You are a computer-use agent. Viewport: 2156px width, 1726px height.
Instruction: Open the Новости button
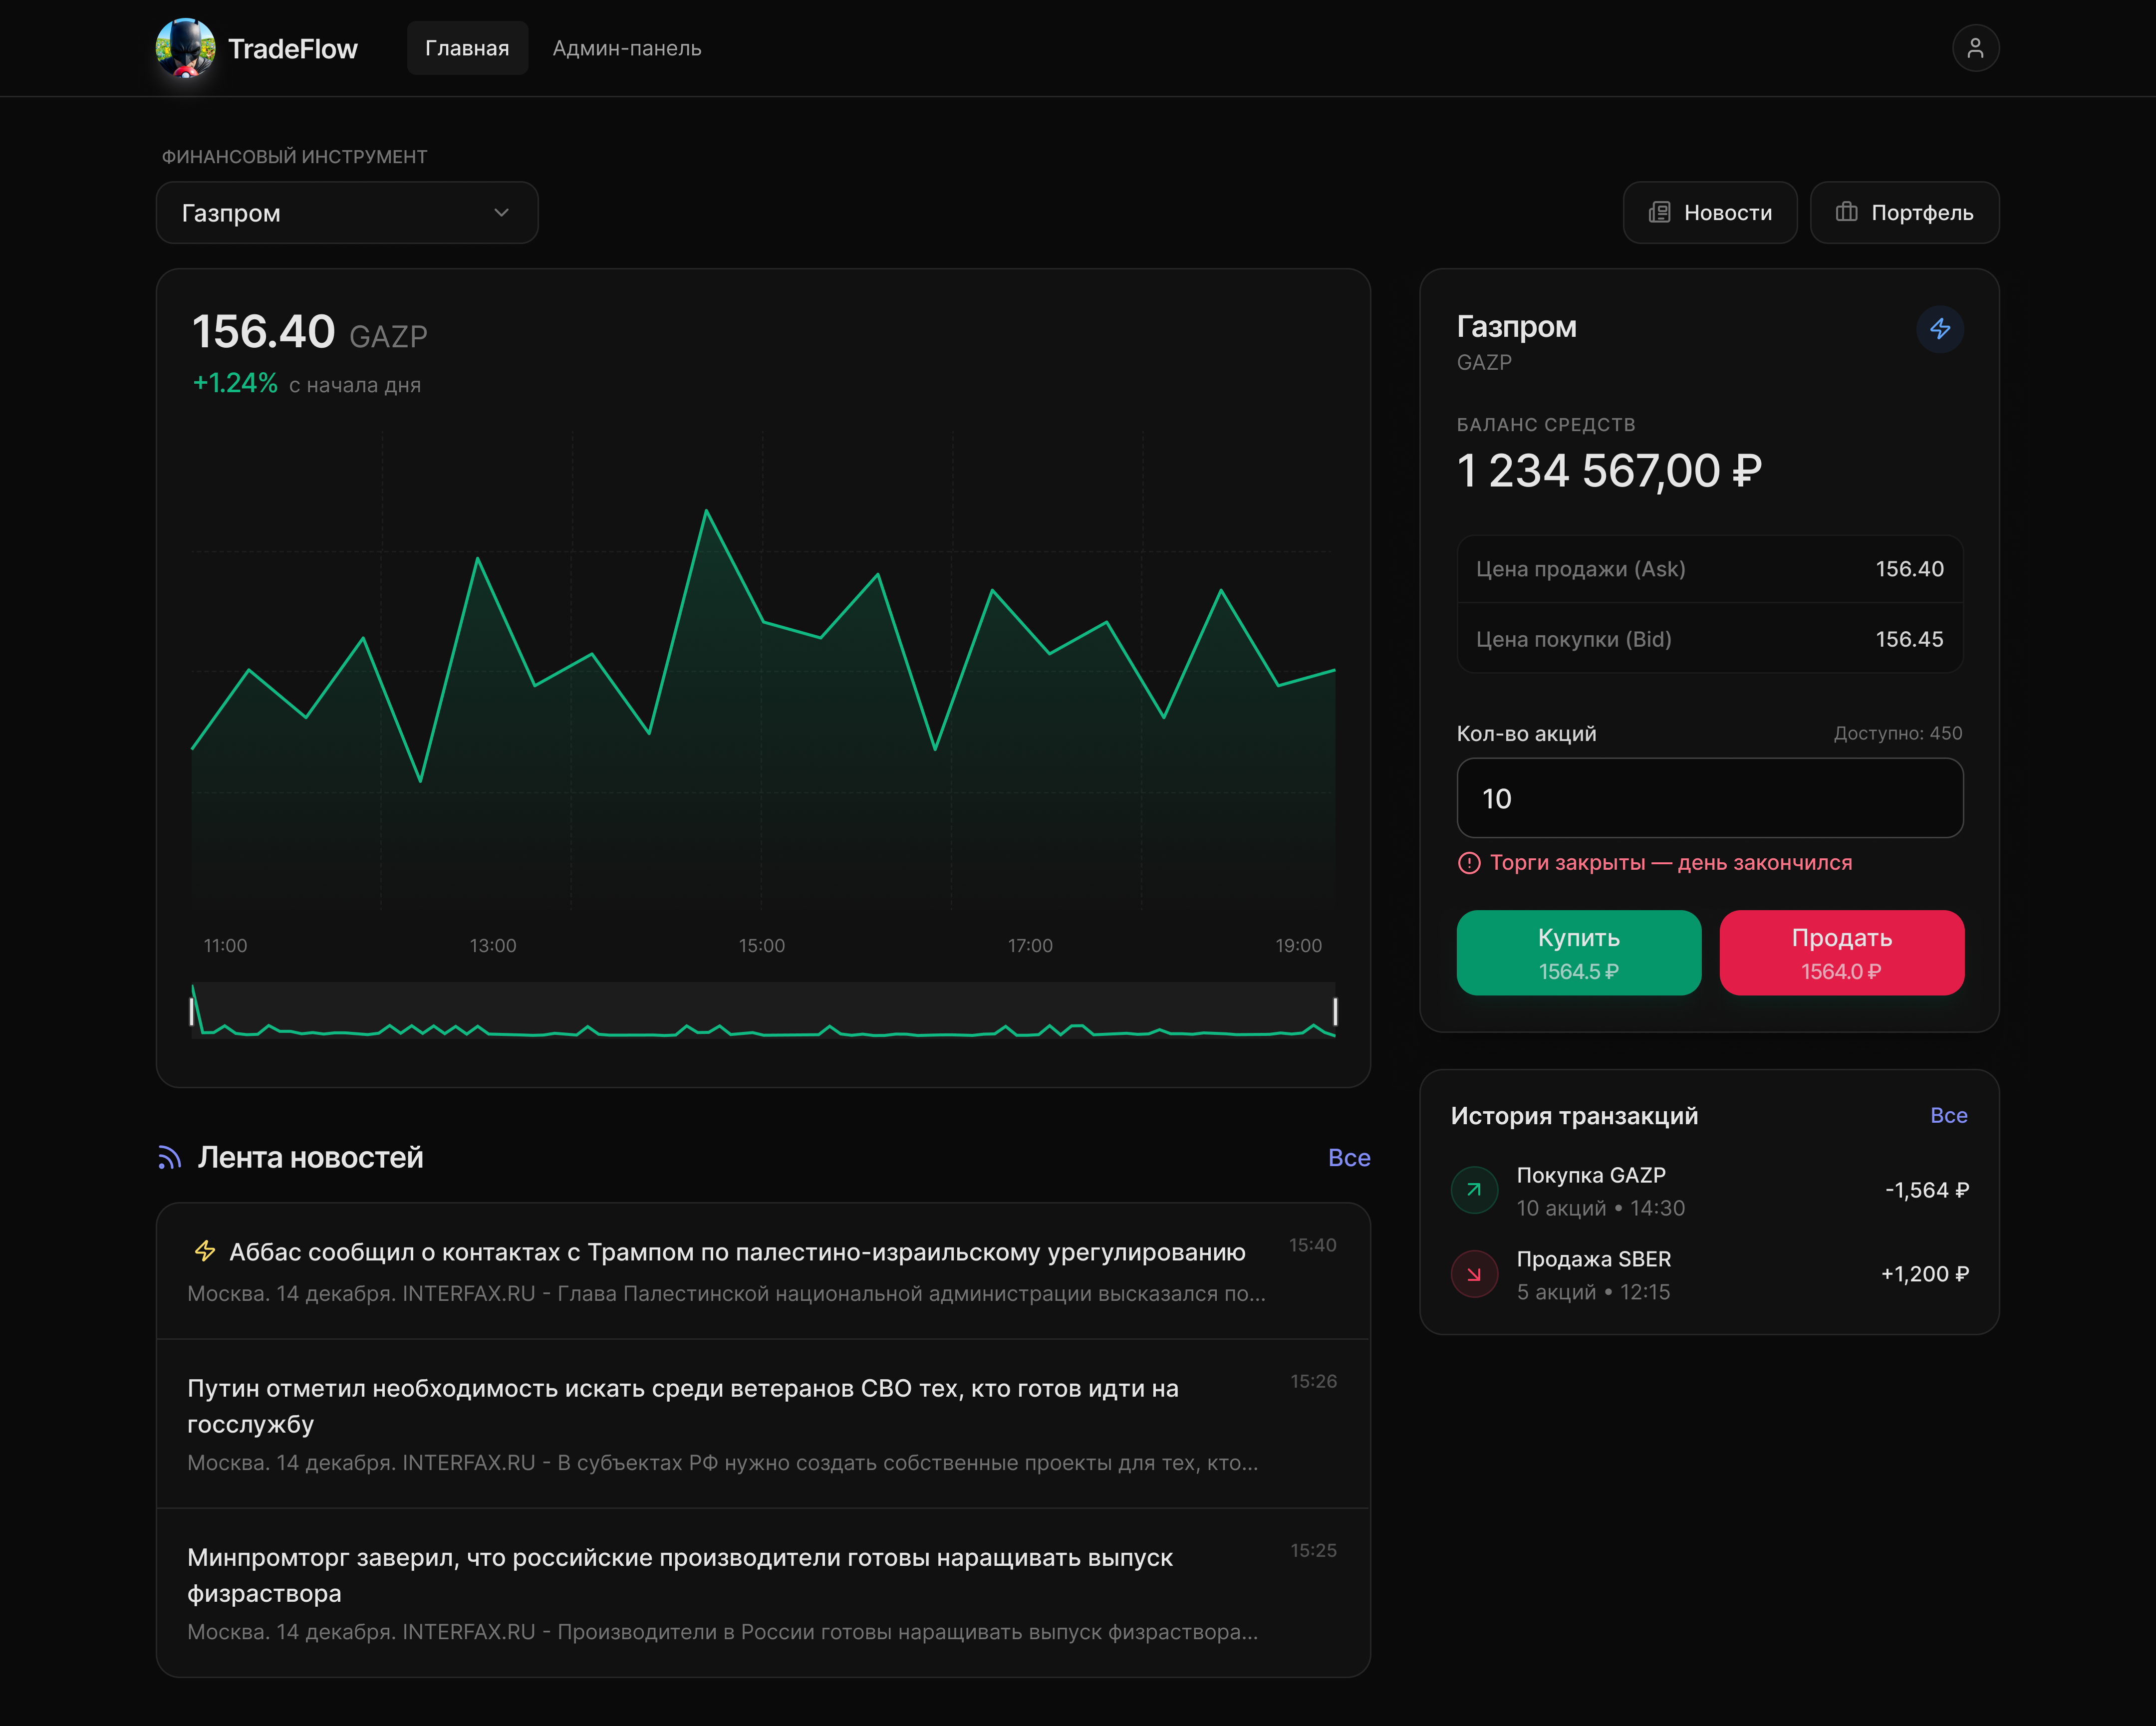1710,212
